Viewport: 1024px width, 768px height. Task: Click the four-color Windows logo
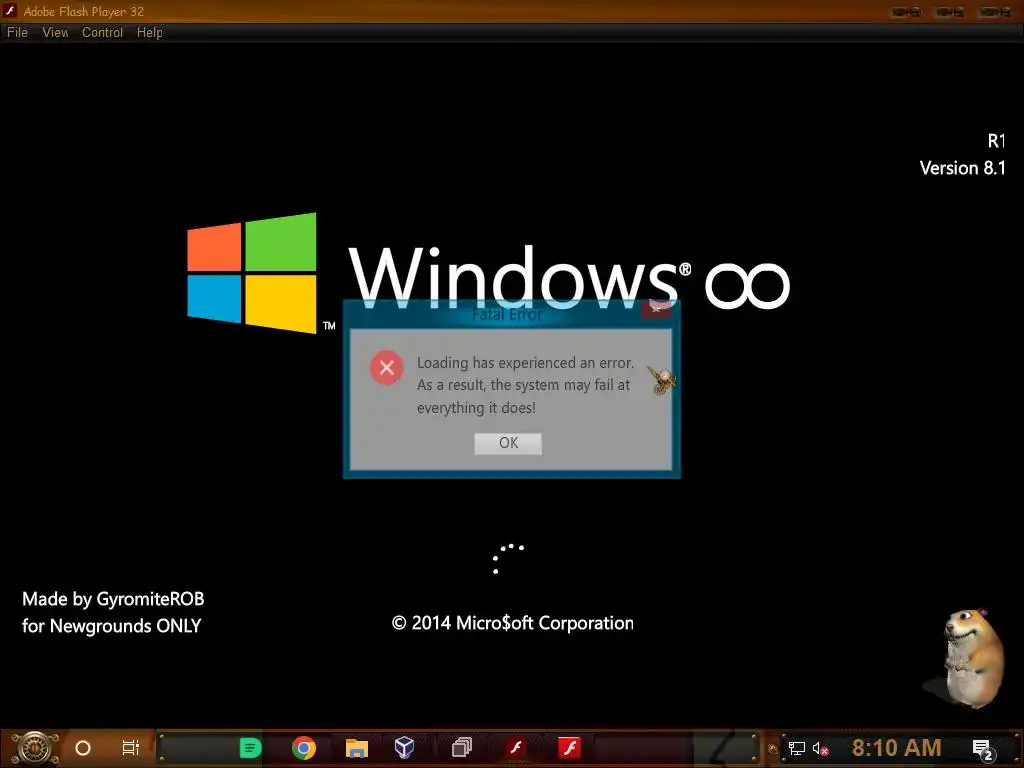click(252, 273)
